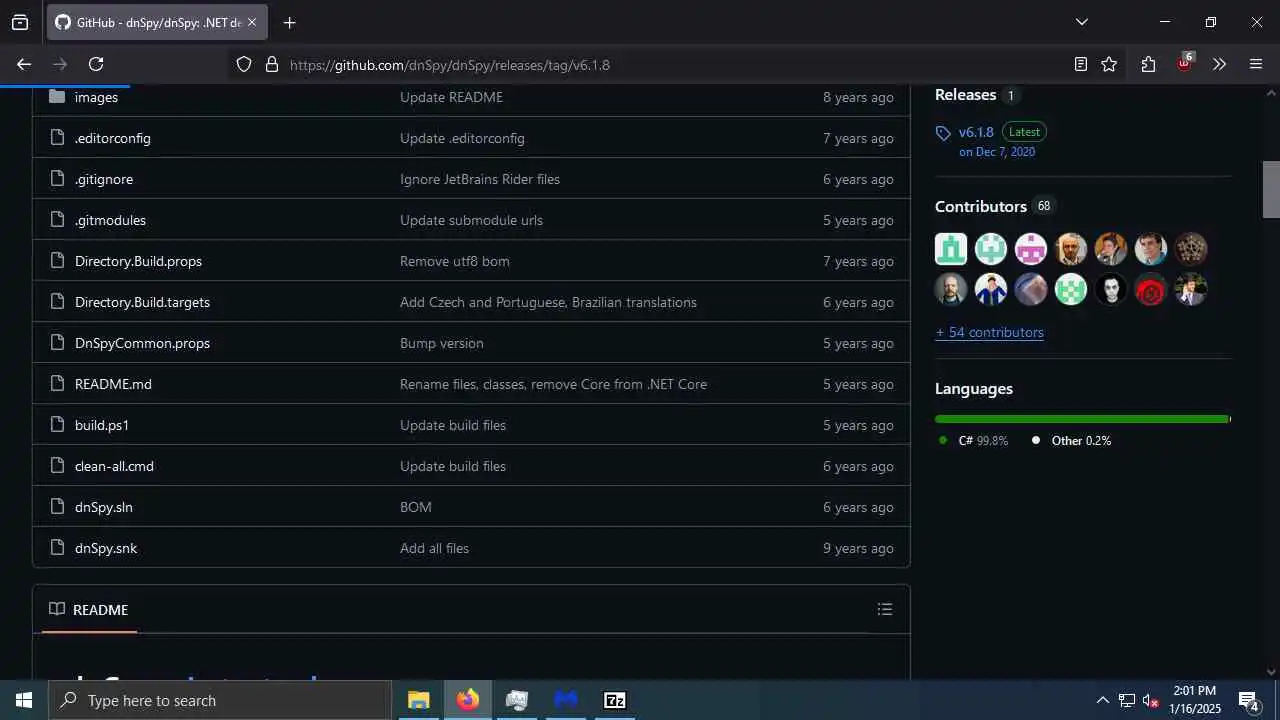Bookmark this page with the star icon
This screenshot has height=720, width=1280.
tap(1109, 64)
